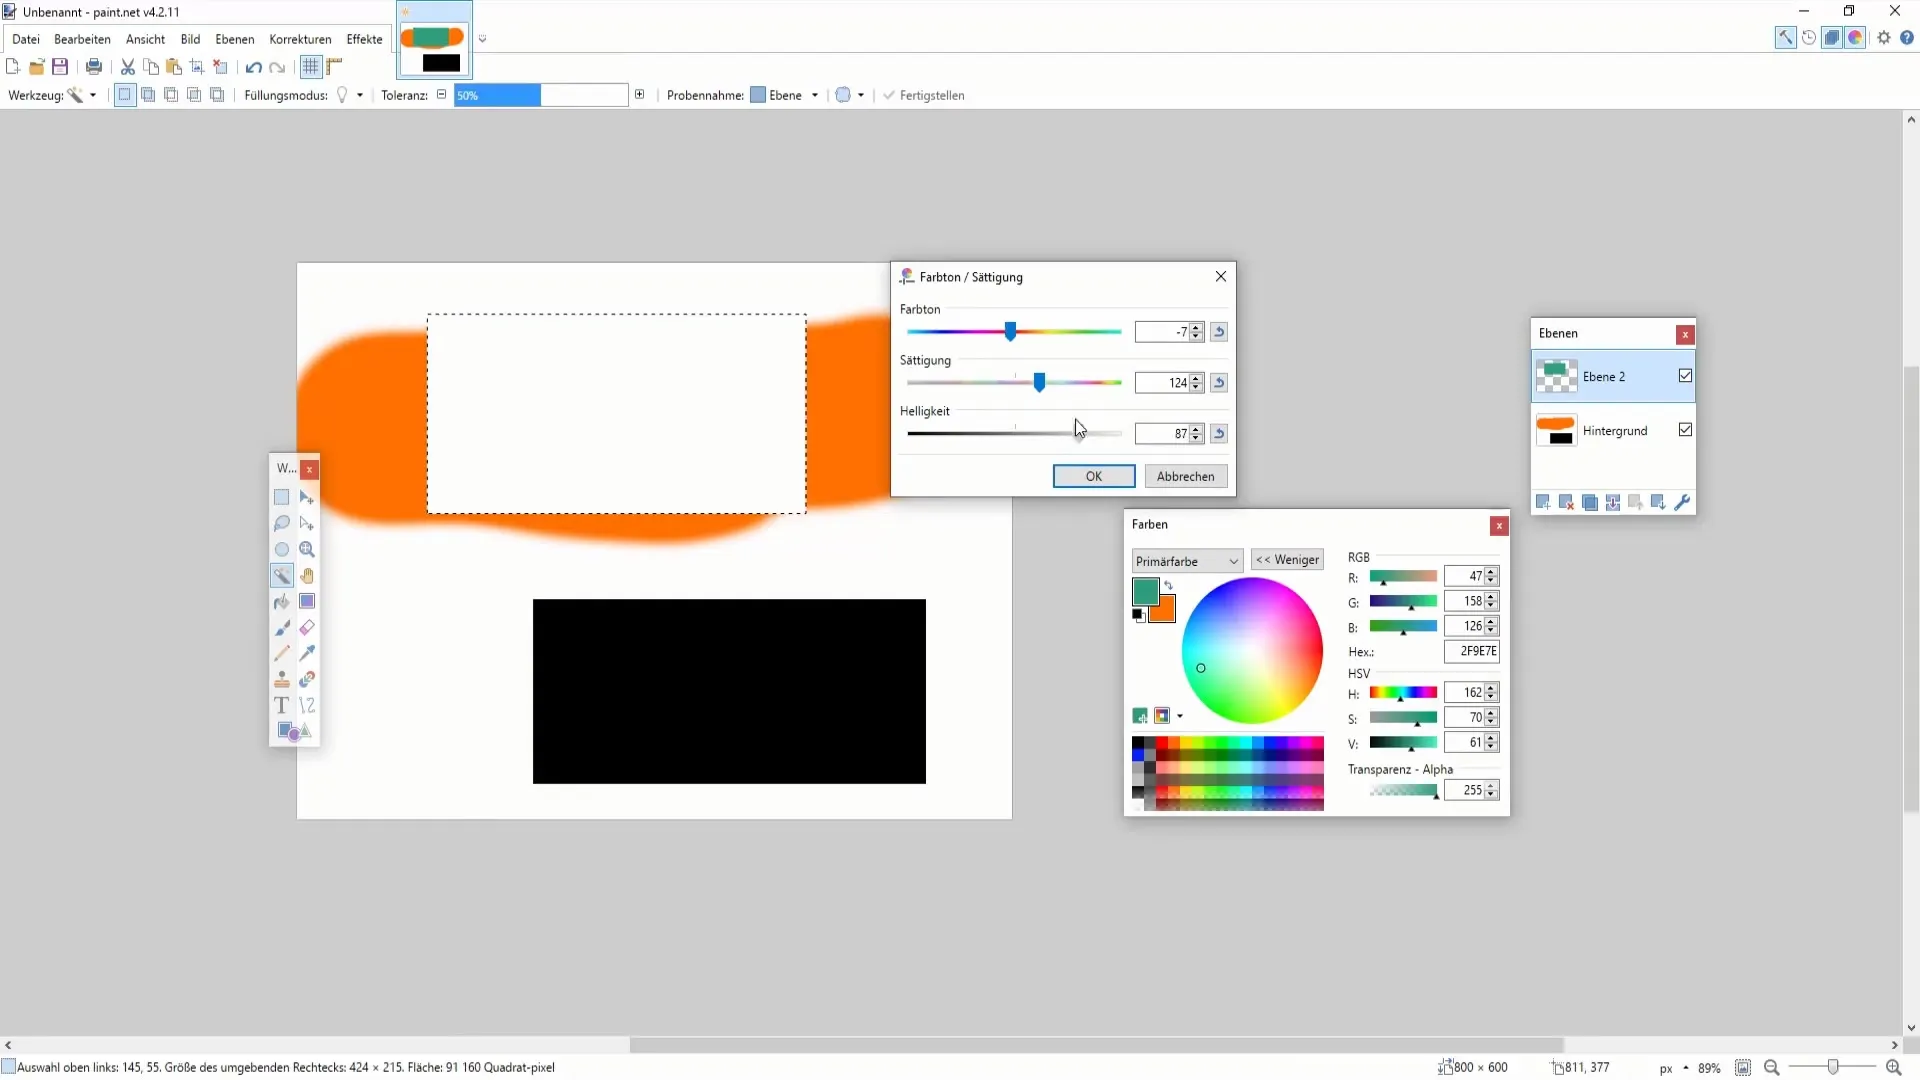Click the << Weniger button
Image resolution: width=1920 pixels, height=1080 pixels.
[1287, 560]
